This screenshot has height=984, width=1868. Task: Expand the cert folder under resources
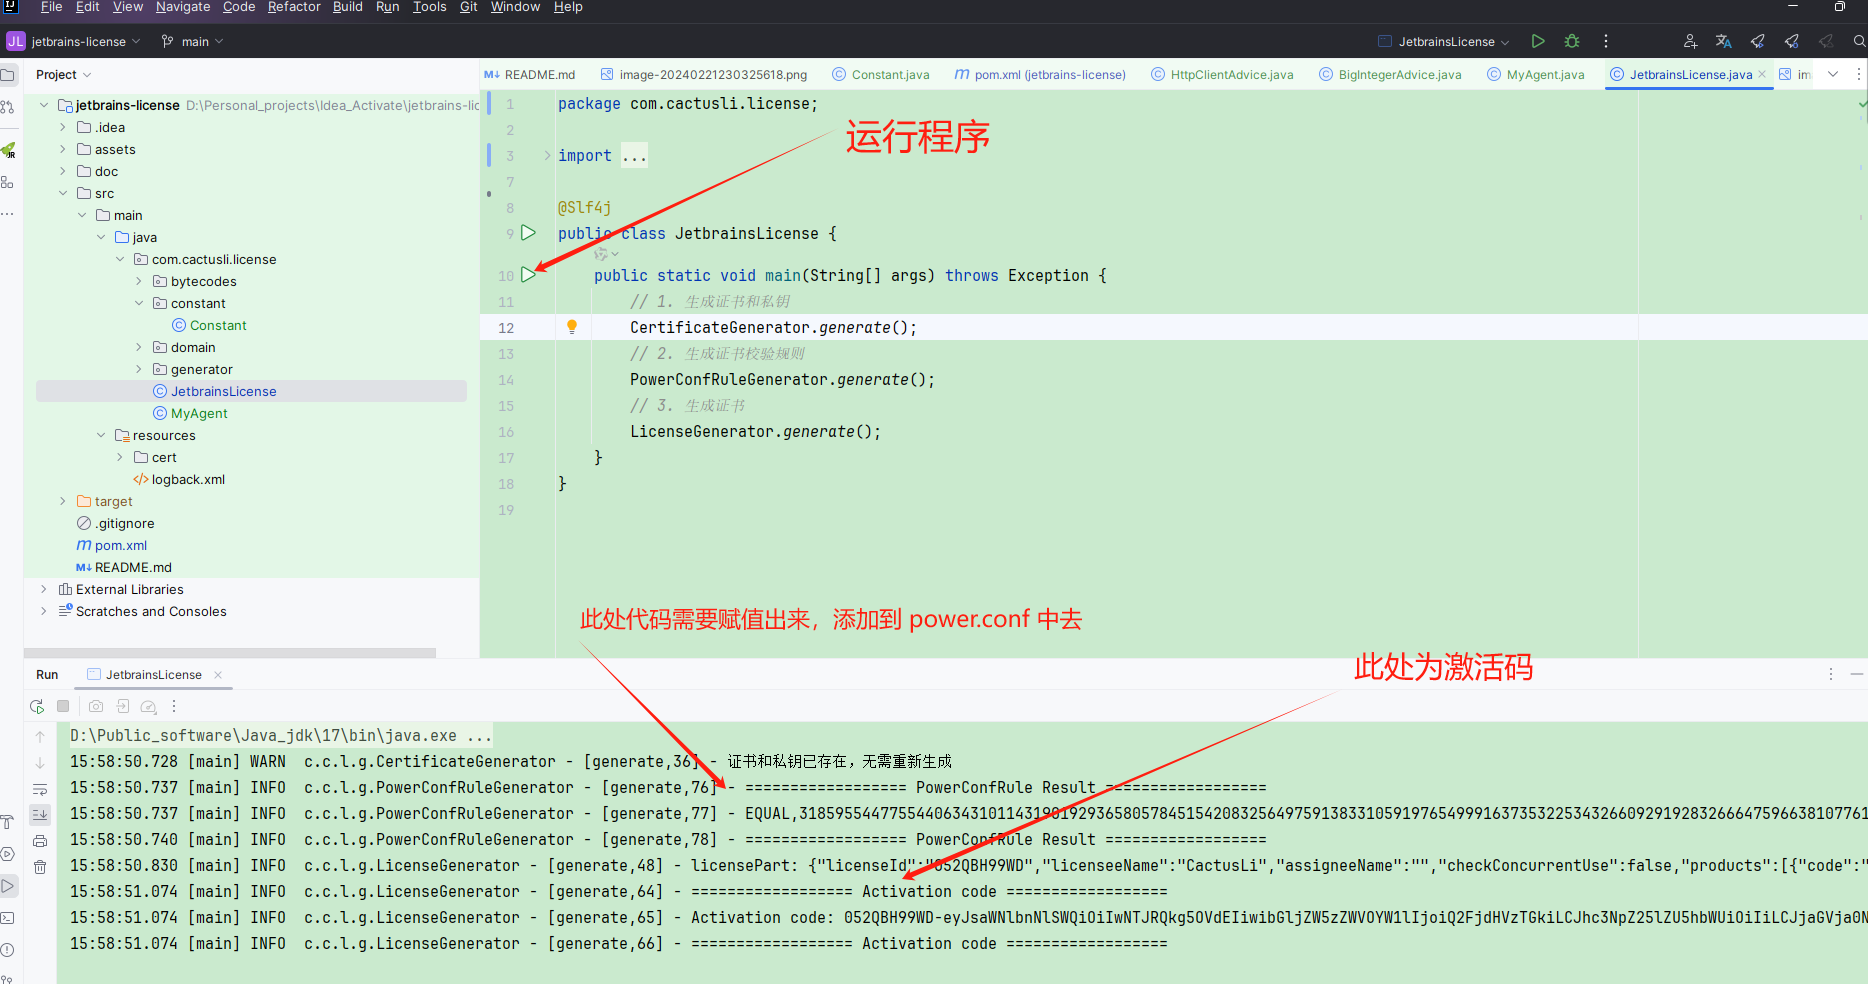[120, 457]
